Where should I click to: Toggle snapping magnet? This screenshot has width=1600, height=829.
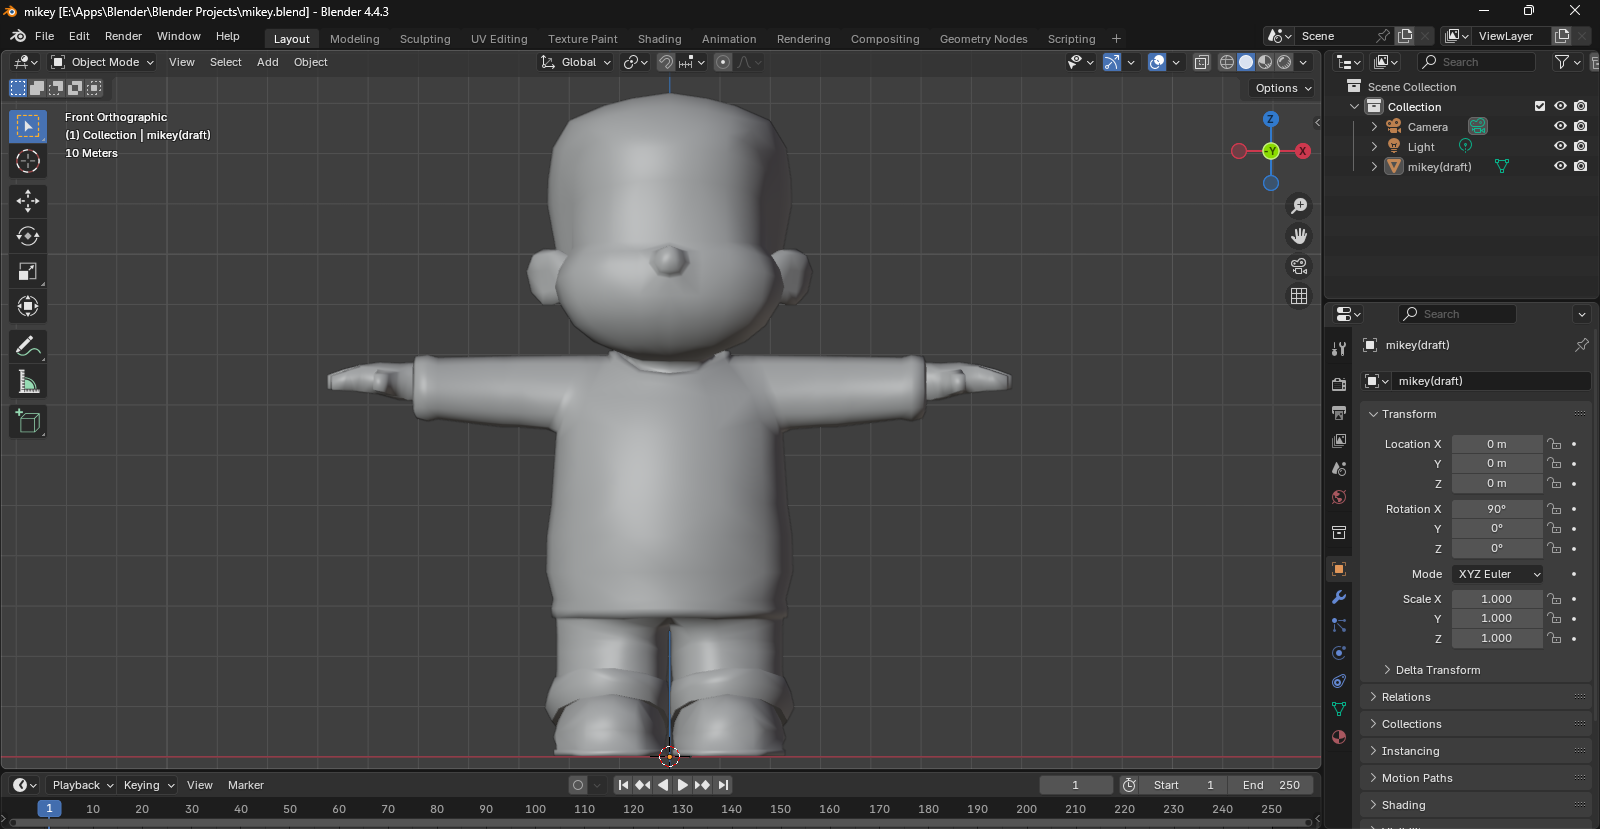pos(665,62)
